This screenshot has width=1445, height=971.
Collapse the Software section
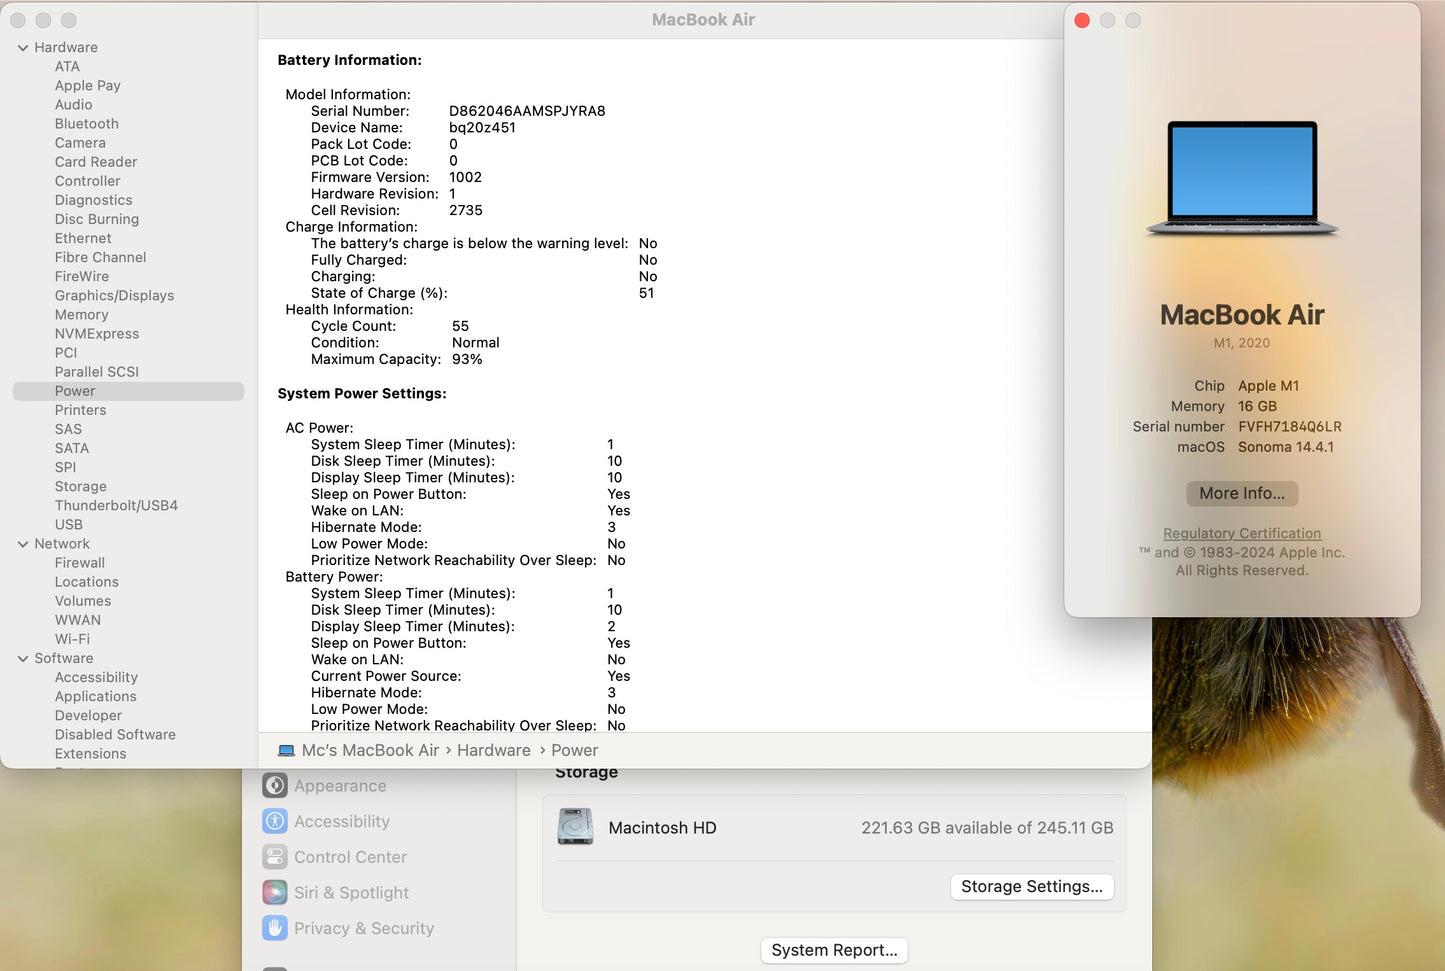click(22, 658)
